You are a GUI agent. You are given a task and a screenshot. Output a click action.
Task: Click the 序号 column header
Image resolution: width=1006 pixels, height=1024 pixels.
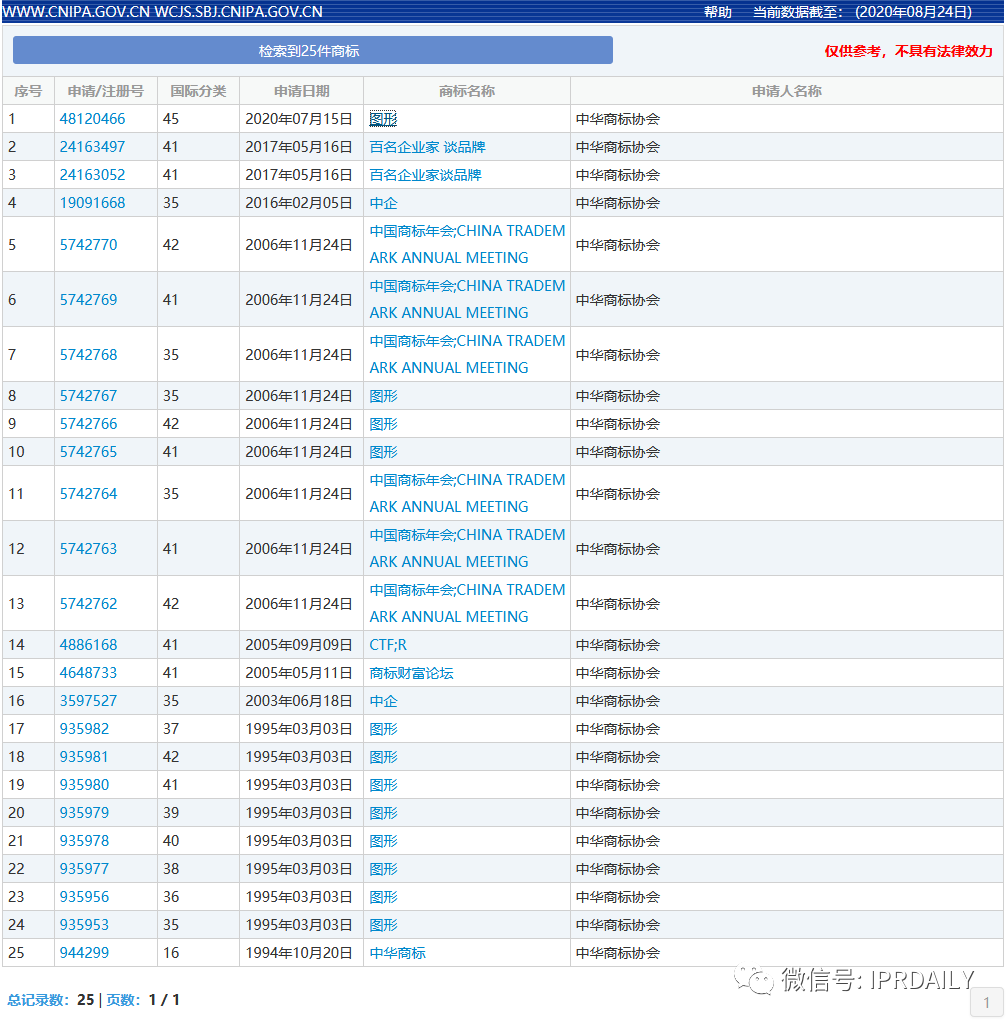click(28, 91)
